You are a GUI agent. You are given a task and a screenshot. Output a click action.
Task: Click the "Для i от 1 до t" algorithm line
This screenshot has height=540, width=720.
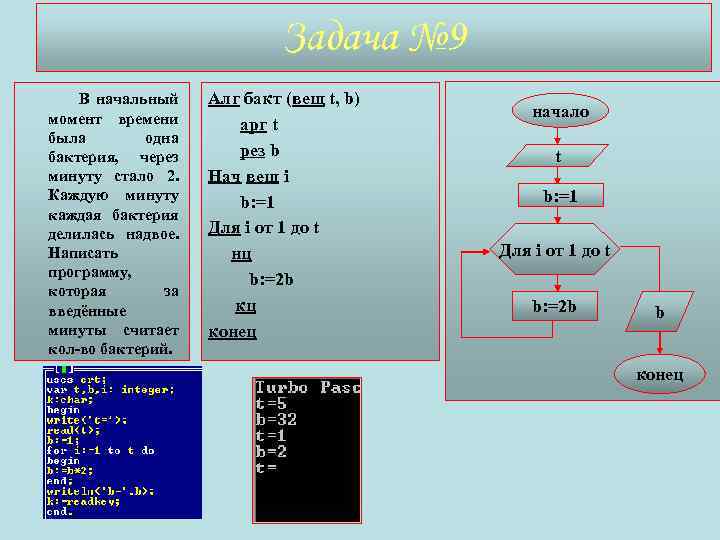click(x=264, y=228)
